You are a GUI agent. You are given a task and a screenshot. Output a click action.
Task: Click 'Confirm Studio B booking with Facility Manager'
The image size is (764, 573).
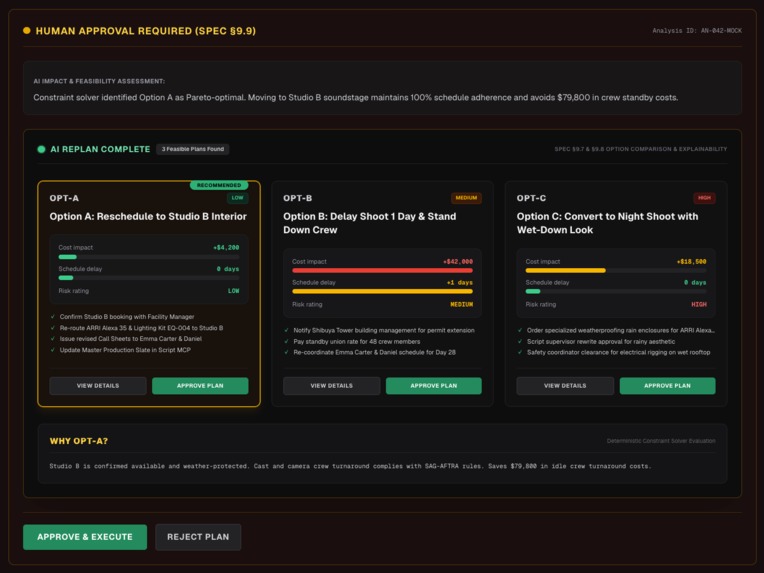point(127,317)
